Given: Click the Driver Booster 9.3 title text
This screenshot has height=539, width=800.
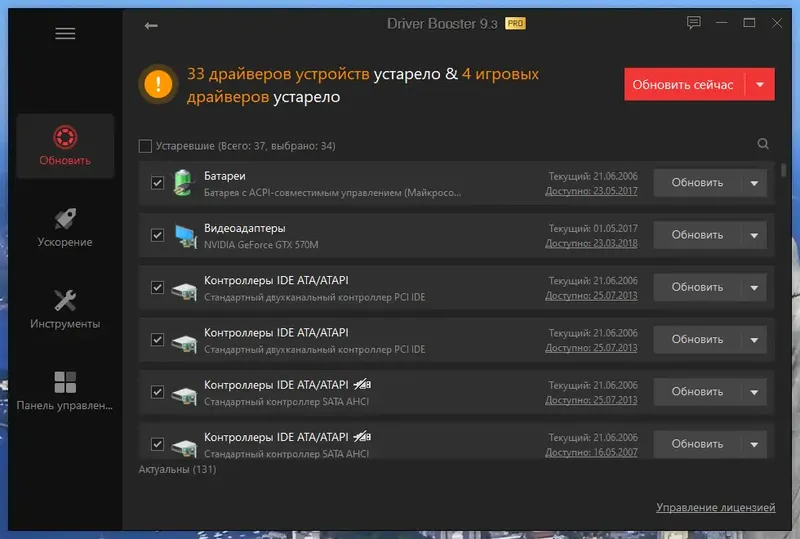Looking at the screenshot, I should 442,24.
